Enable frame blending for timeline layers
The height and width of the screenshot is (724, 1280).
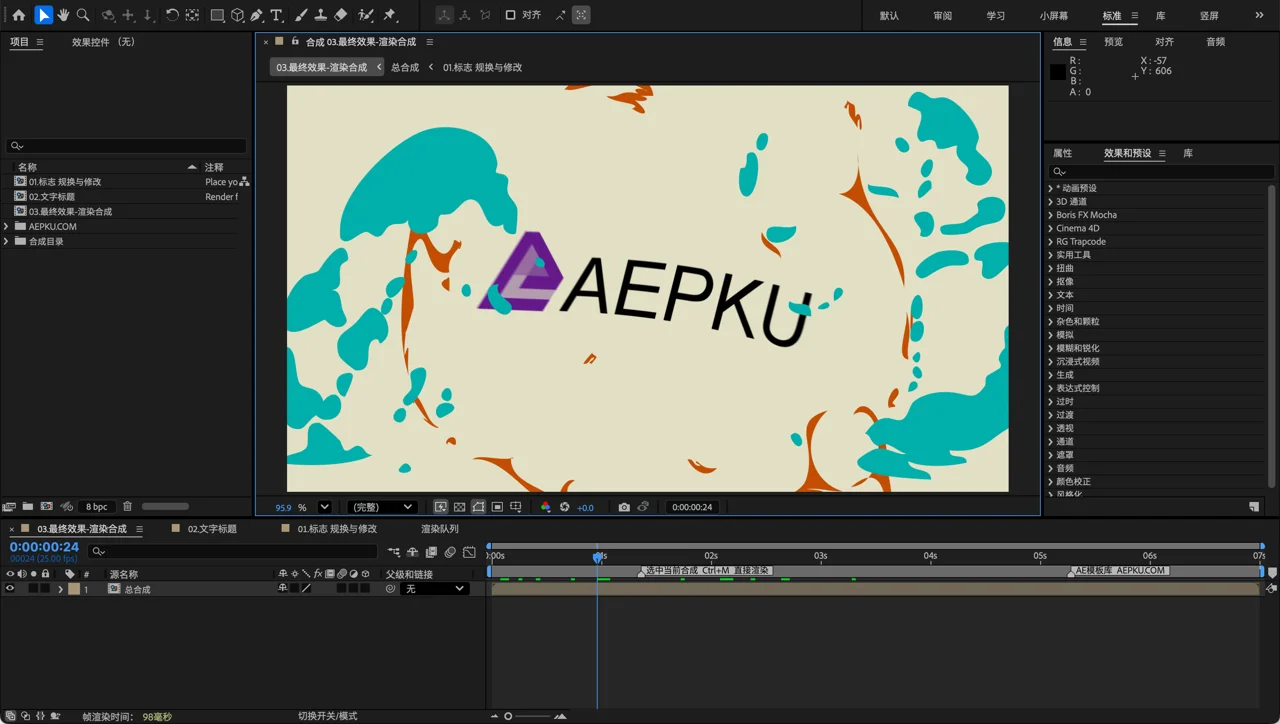click(x=431, y=552)
